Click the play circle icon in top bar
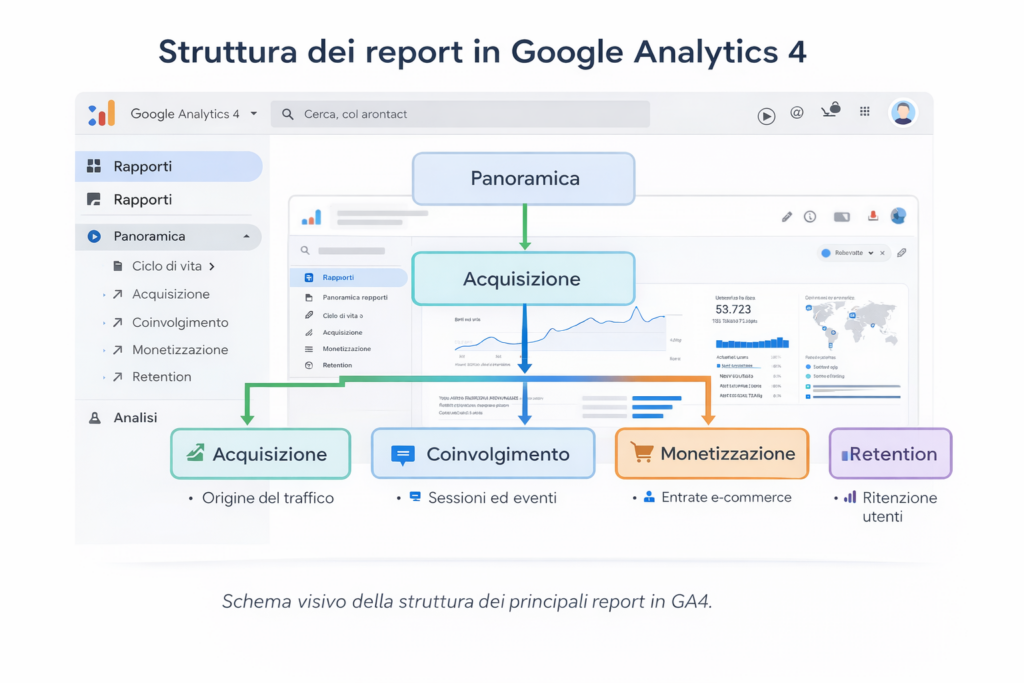The image size is (1024, 683). 766,116
